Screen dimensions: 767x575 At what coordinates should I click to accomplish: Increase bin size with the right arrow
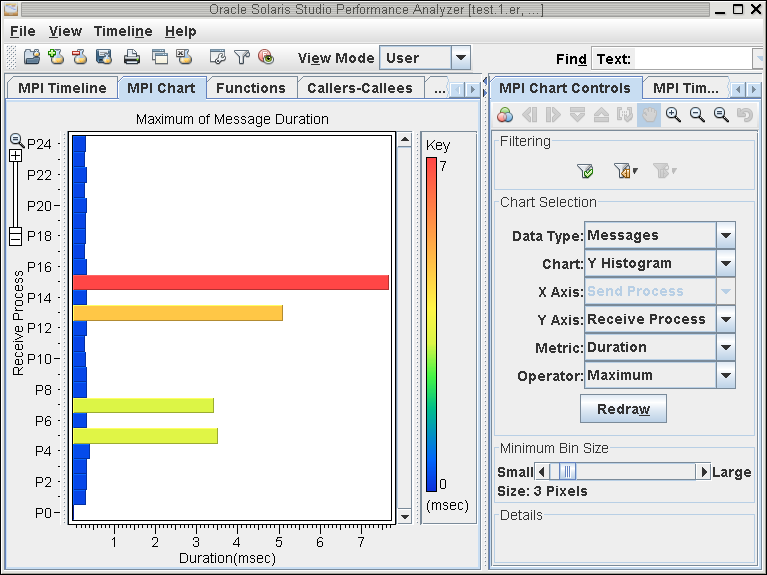pyautogui.click(x=703, y=472)
